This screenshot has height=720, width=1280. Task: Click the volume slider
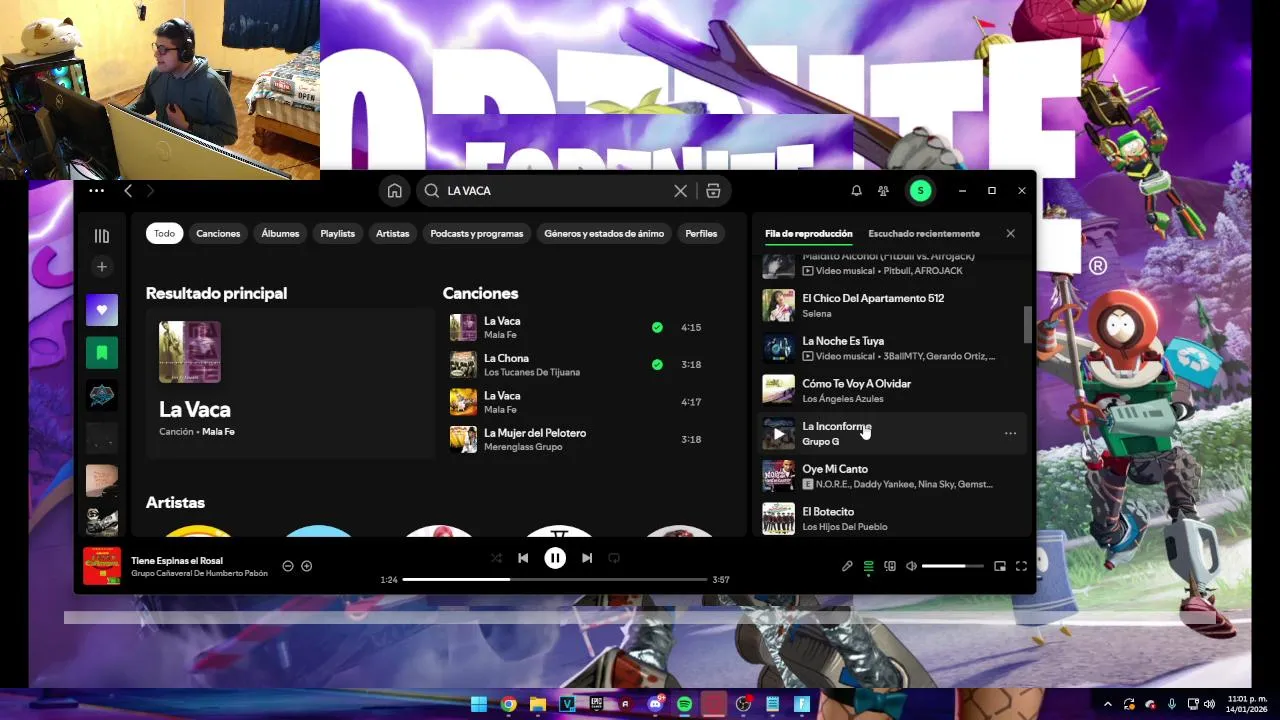point(952,566)
